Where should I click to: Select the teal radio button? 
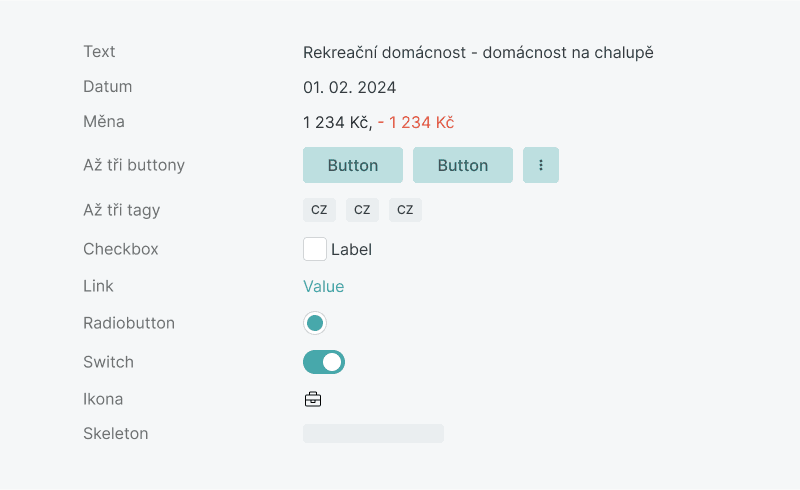tap(315, 323)
